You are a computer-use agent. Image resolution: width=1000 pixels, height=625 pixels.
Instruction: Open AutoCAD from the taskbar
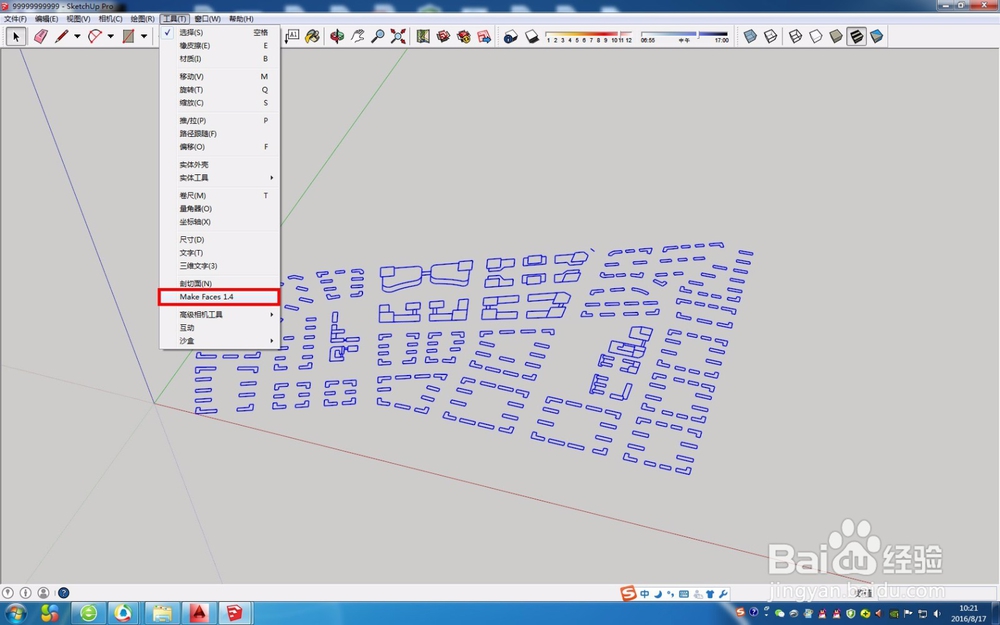pyautogui.click(x=200, y=614)
